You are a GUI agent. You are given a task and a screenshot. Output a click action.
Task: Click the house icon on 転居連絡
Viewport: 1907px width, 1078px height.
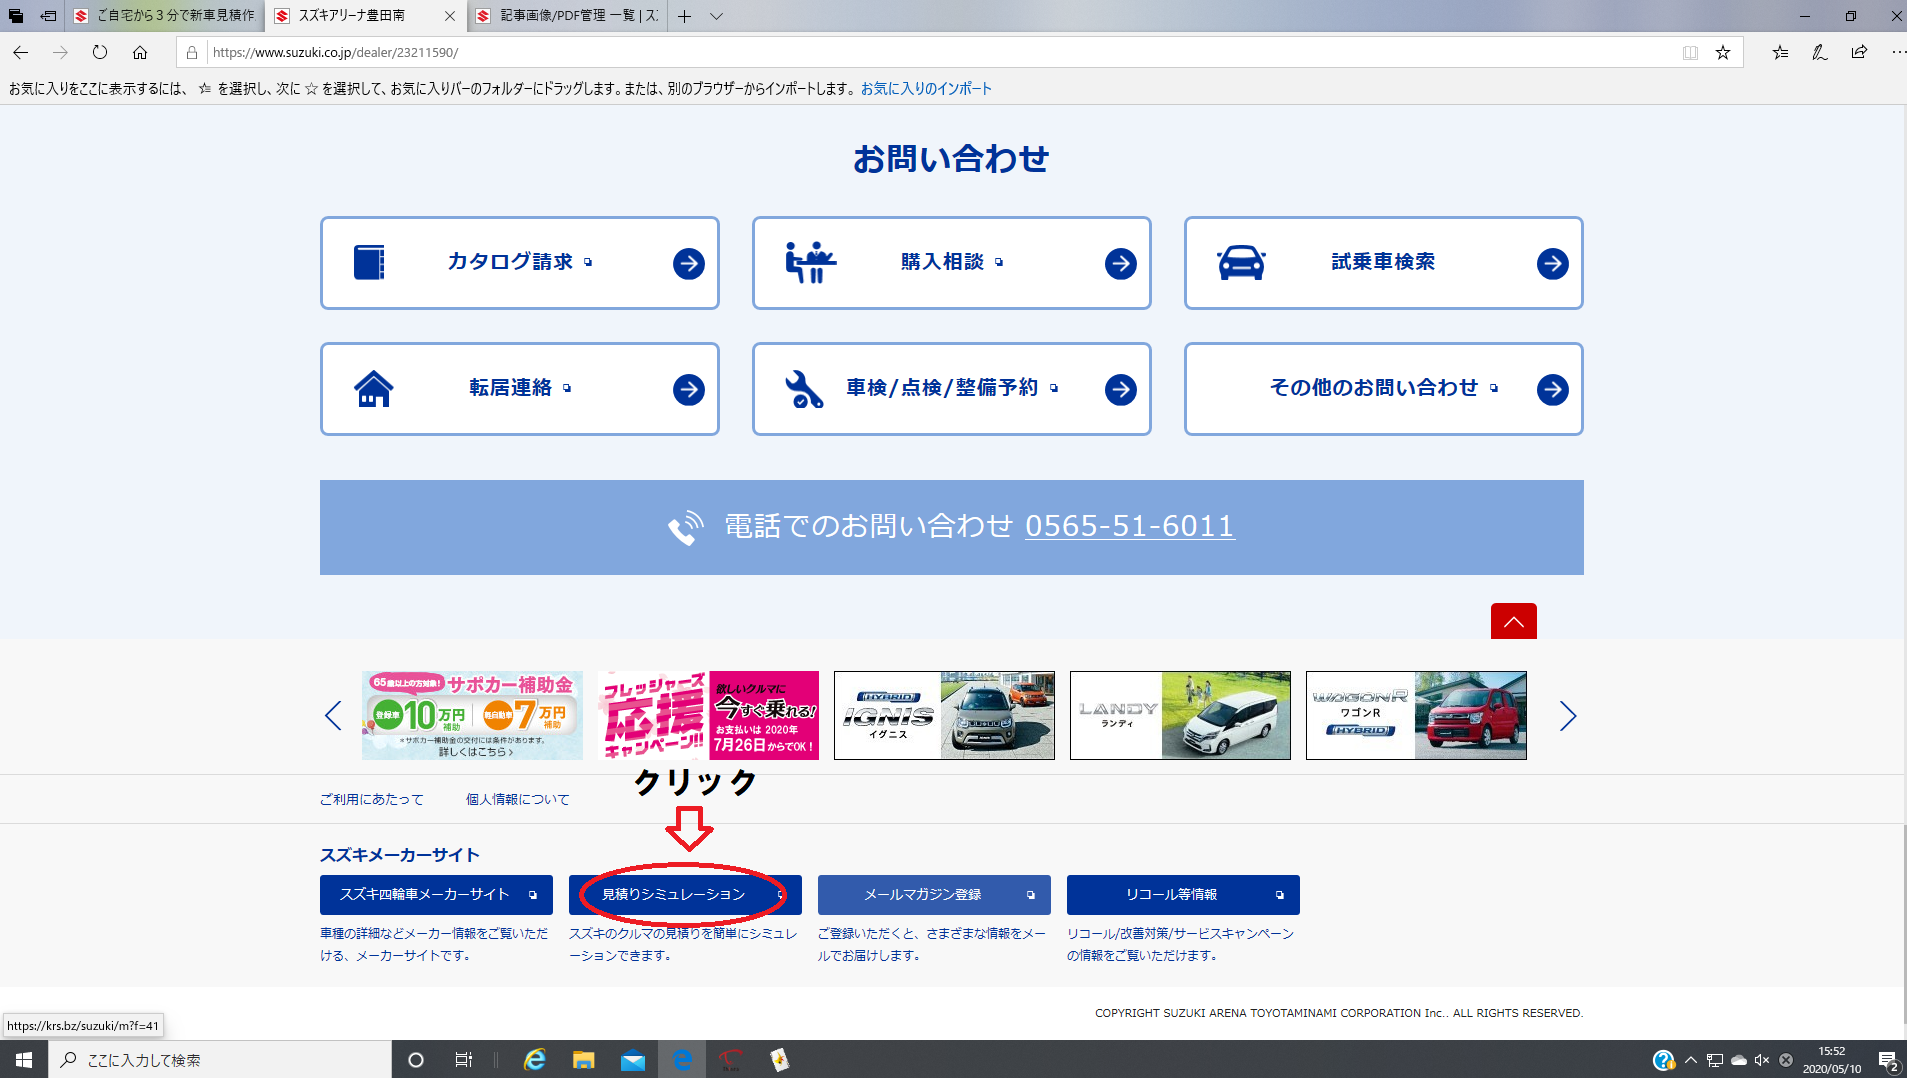[373, 388]
